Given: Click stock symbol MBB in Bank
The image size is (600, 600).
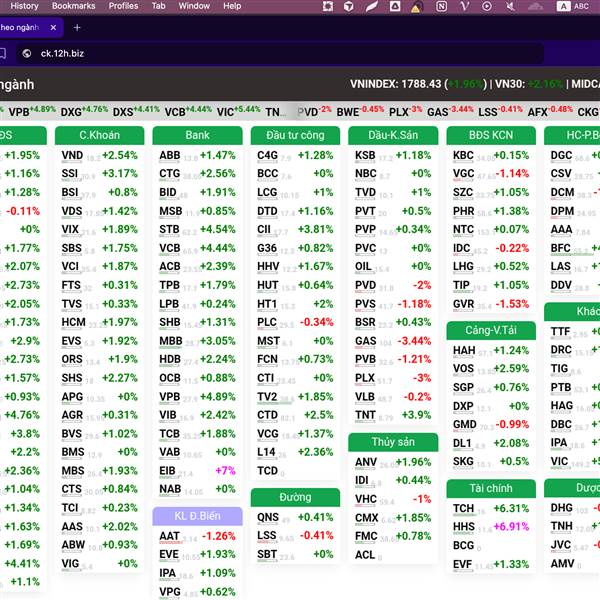Looking at the screenshot, I should click(x=171, y=341).
